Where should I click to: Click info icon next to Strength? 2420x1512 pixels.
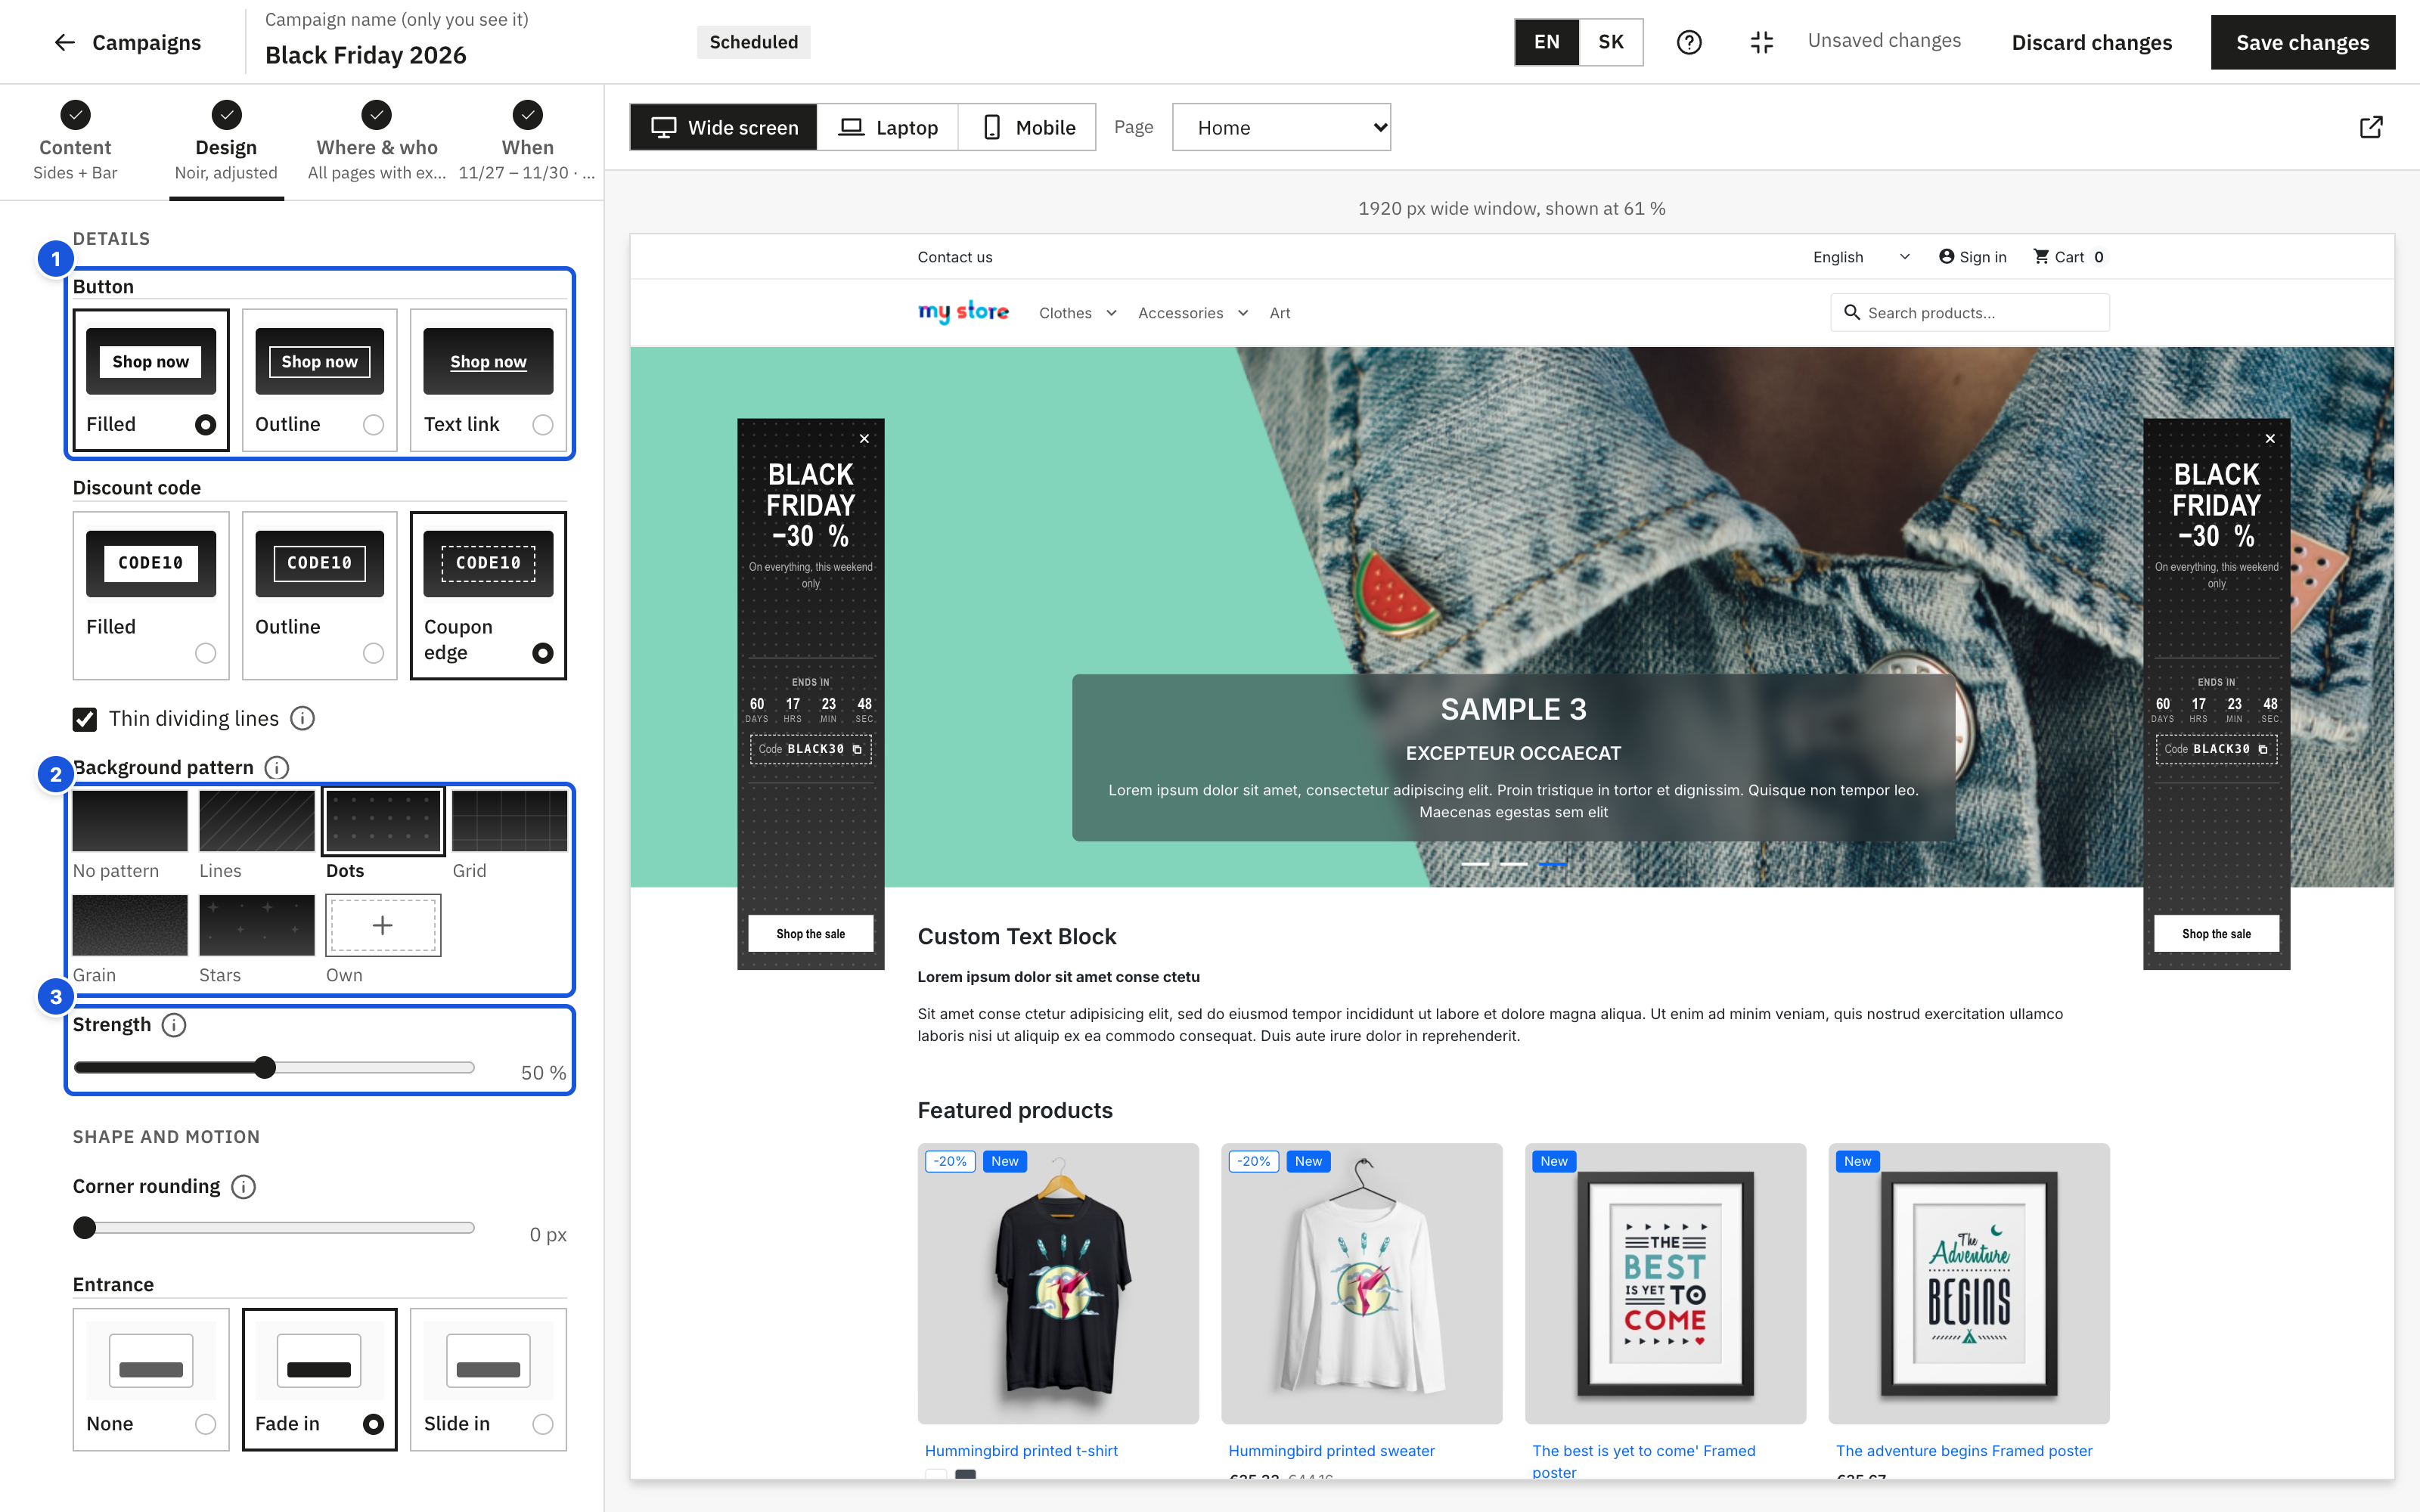[174, 1025]
